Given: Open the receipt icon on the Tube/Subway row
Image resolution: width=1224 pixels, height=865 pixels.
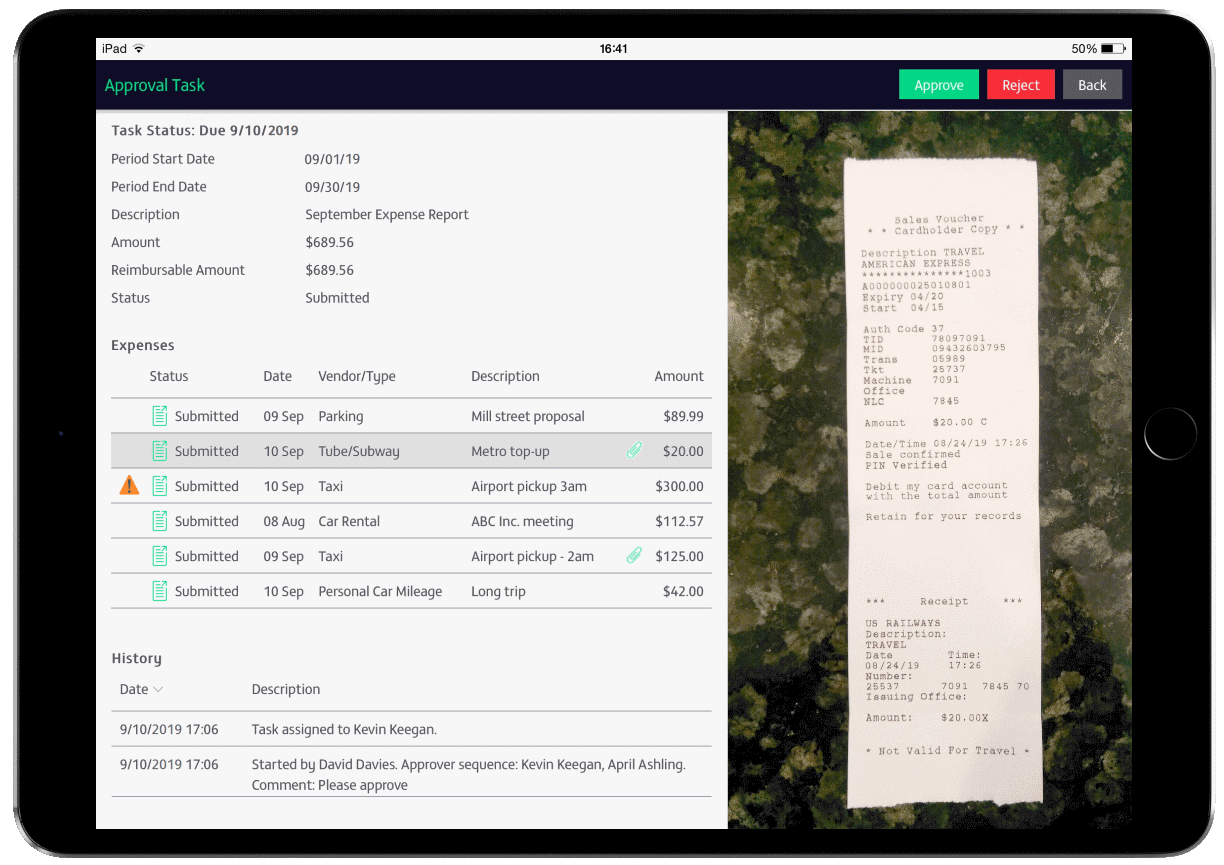Looking at the screenshot, I should coord(161,450).
